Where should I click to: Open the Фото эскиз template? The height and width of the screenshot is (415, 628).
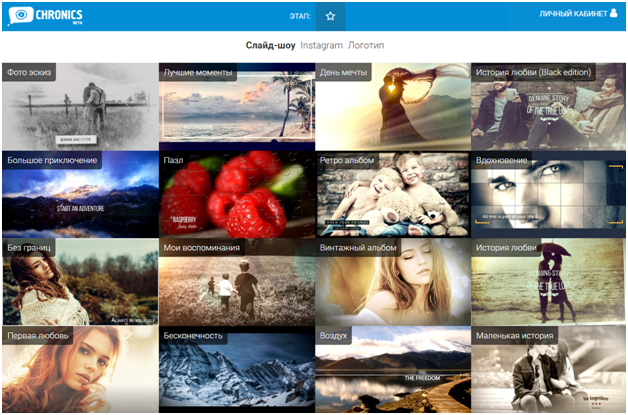point(80,107)
